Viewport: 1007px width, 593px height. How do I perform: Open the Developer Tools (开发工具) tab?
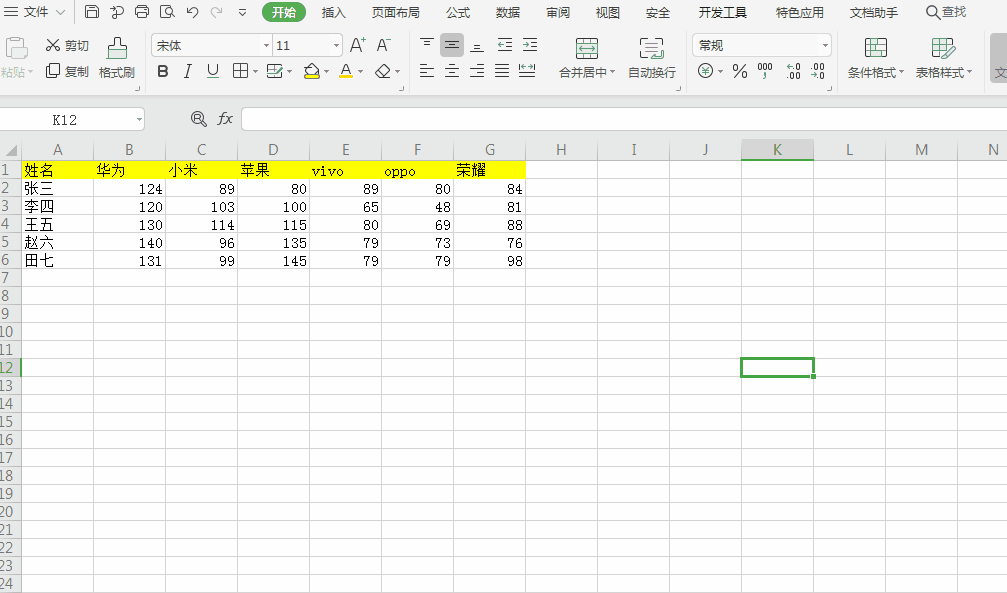[722, 12]
